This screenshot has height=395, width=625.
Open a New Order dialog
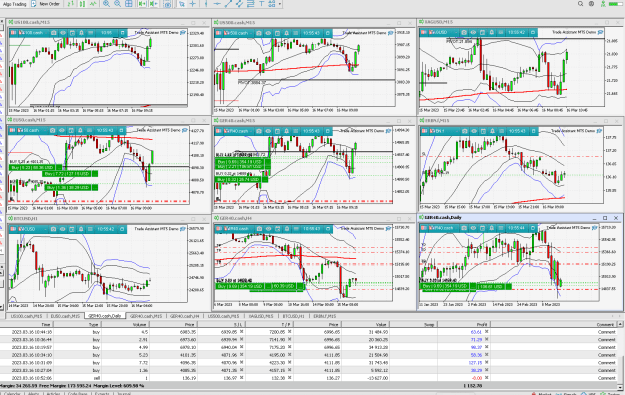(45, 4)
